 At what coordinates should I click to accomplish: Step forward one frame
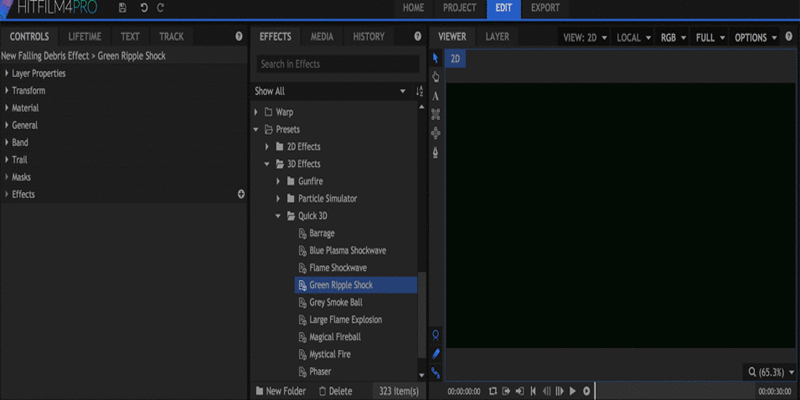(x=560, y=391)
